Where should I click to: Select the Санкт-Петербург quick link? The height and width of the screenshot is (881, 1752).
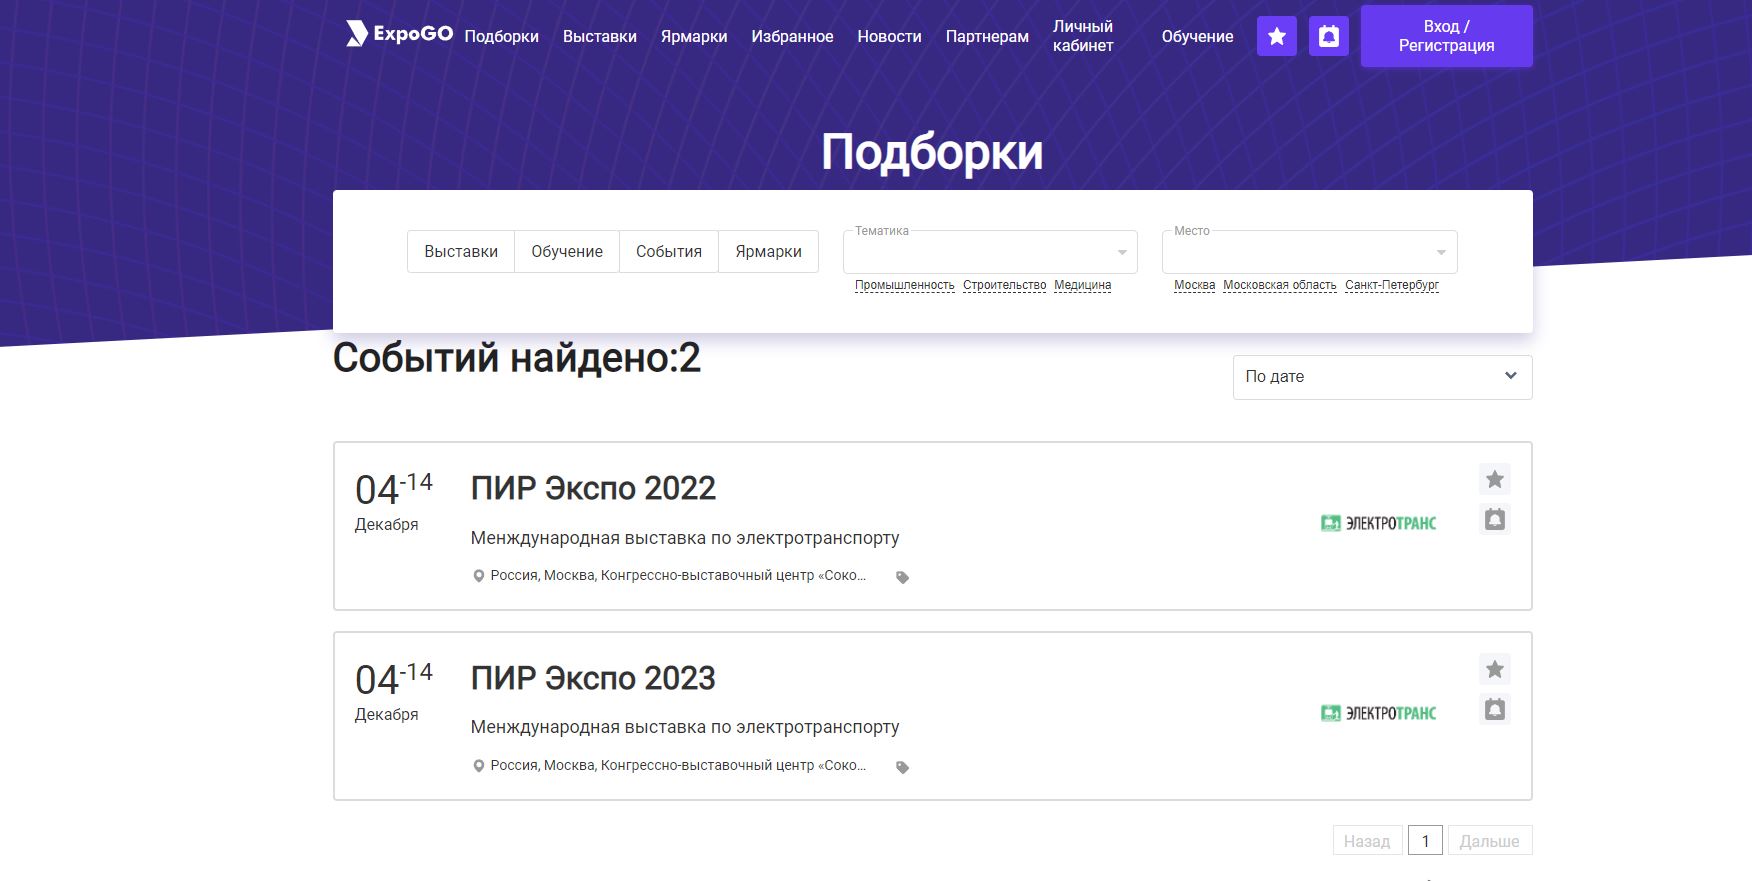point(1391,286)
